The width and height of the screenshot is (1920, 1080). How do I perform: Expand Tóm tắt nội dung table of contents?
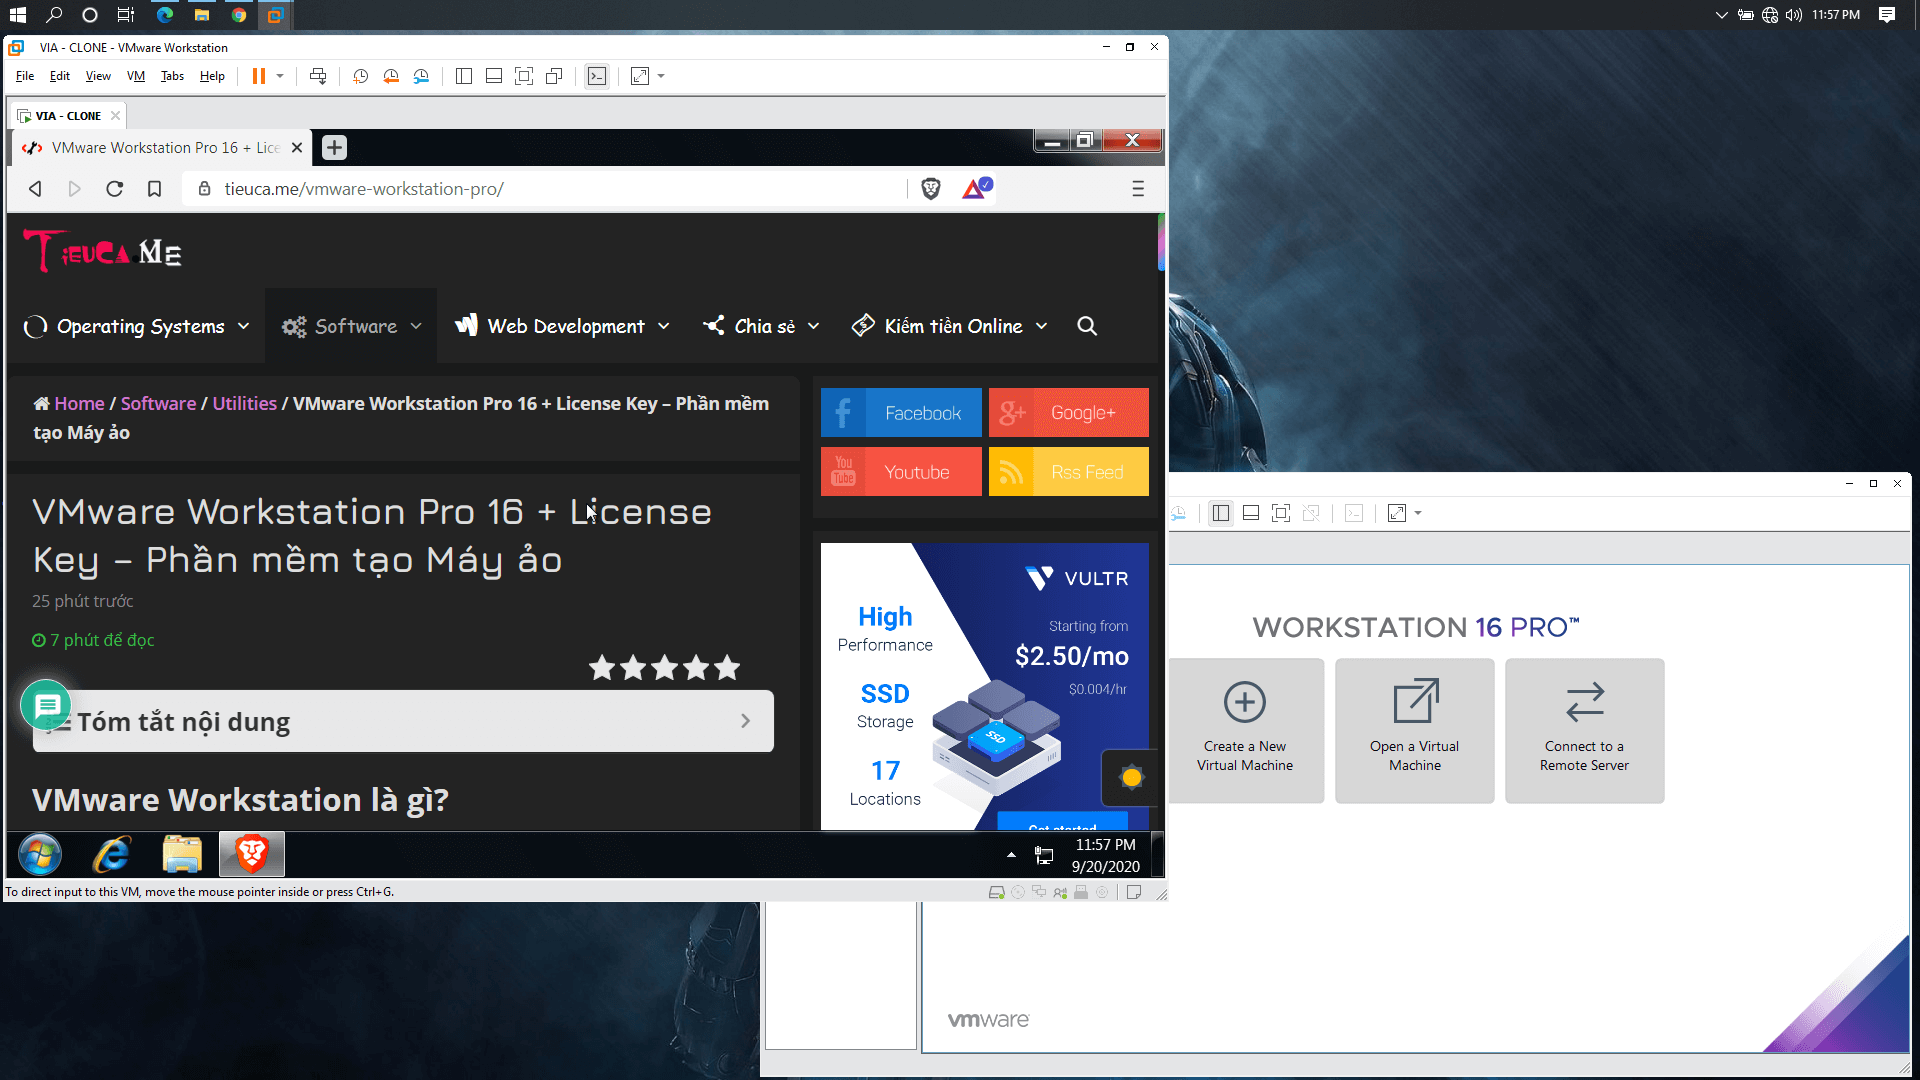(x=403, y=721)
